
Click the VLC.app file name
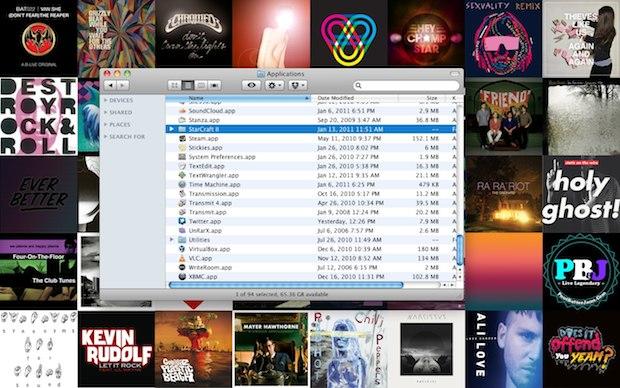pyautogui.click(x=200, y=258)
